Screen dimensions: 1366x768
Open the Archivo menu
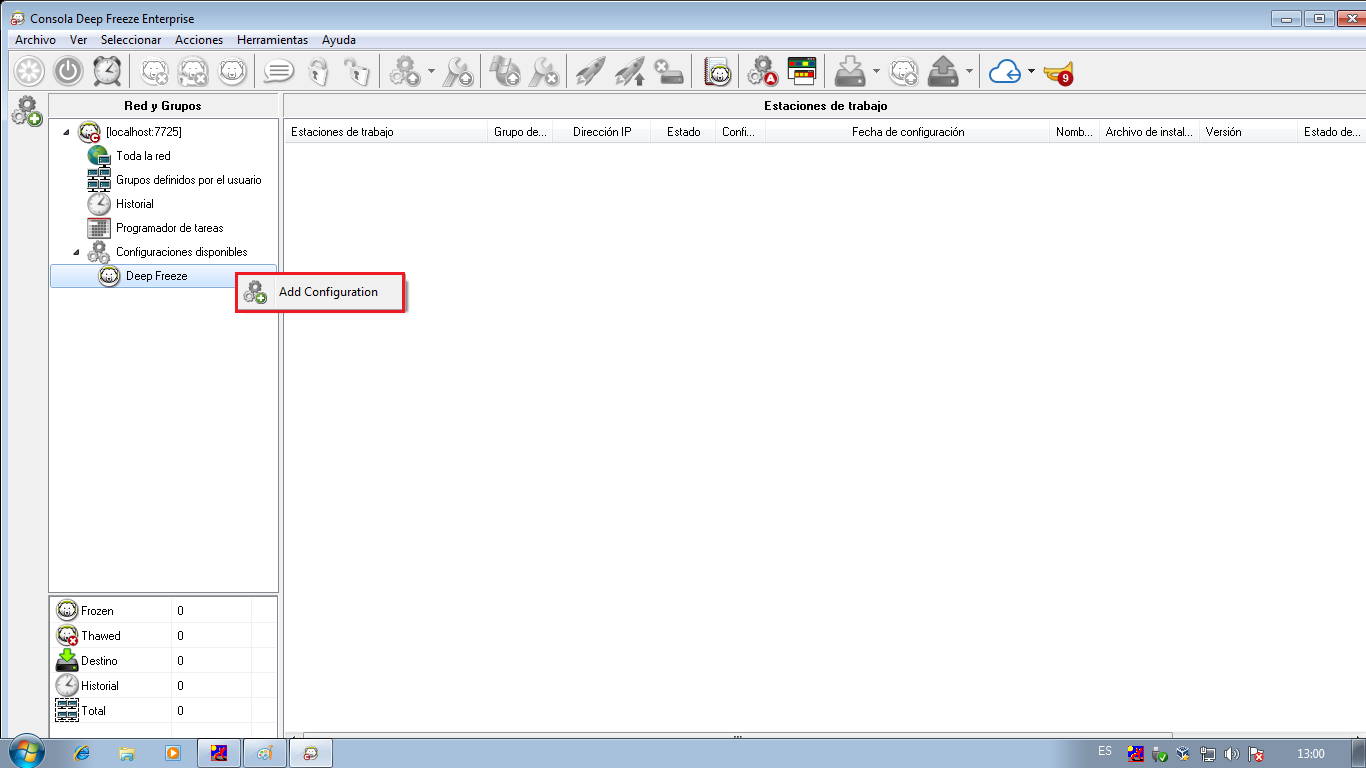(x=35, y=40)
